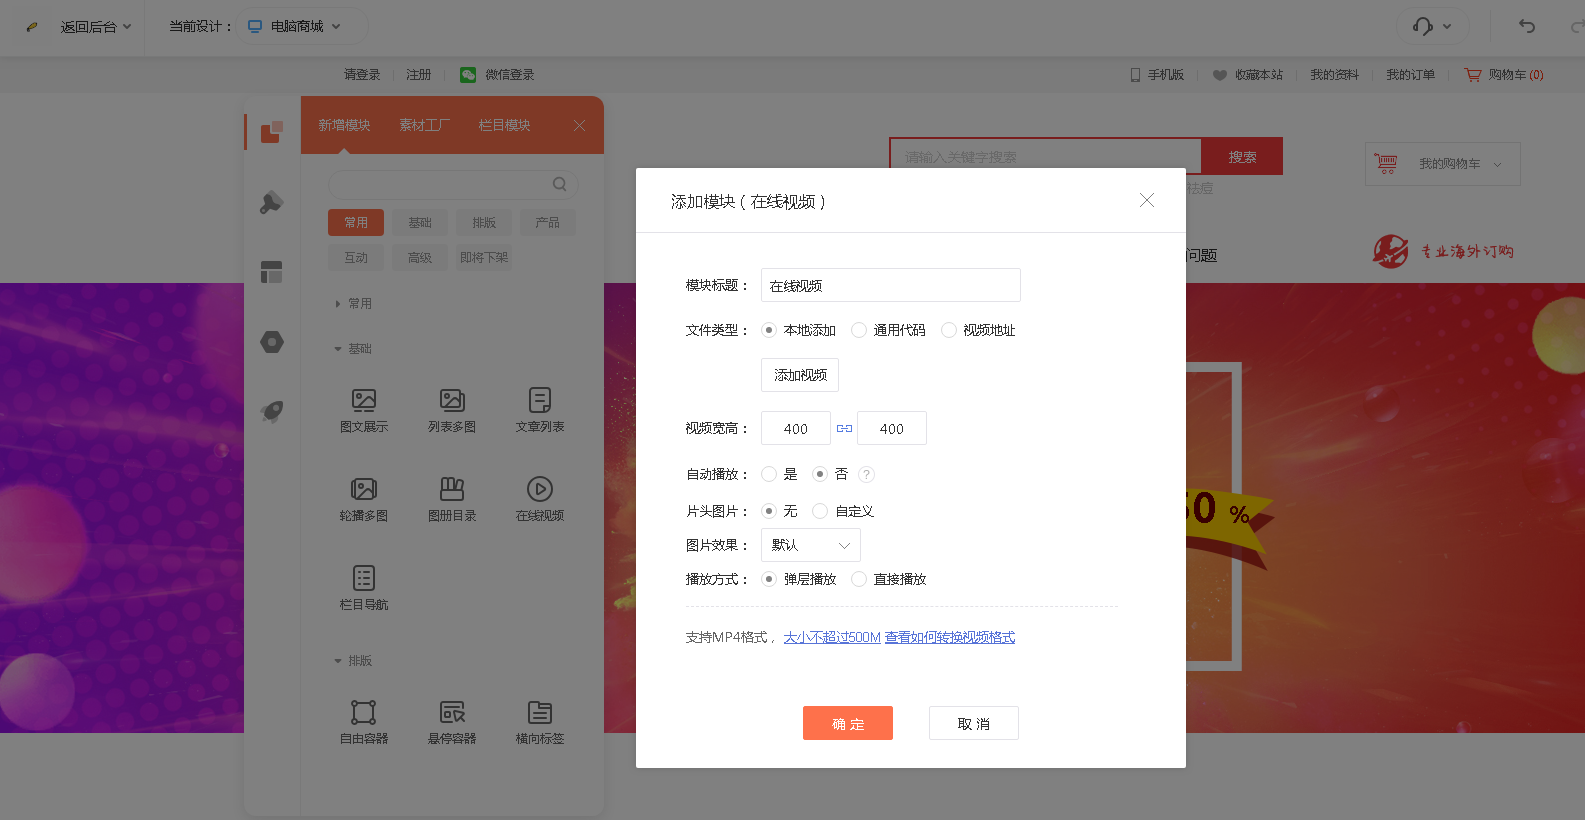Image resolution: width=1585 pixels, height=820 pixels.
Task: Switch to 新增模块 tab
Action: pyautogui.click(x=344, y=125)
